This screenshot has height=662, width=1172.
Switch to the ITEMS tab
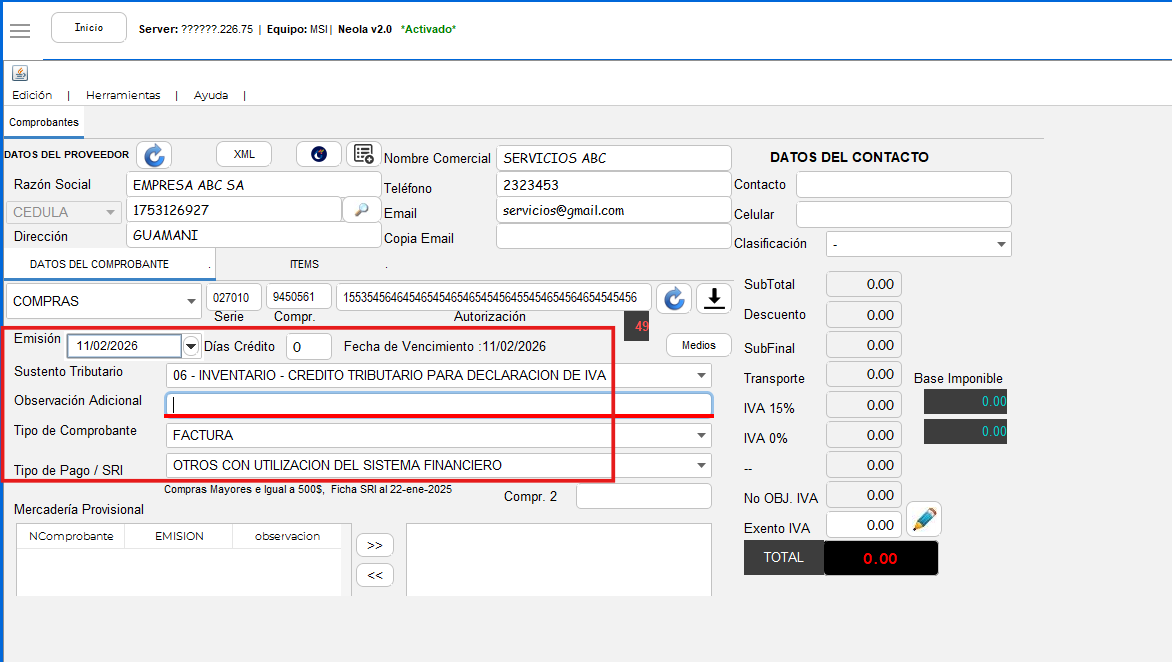click(x=304, y=264)
